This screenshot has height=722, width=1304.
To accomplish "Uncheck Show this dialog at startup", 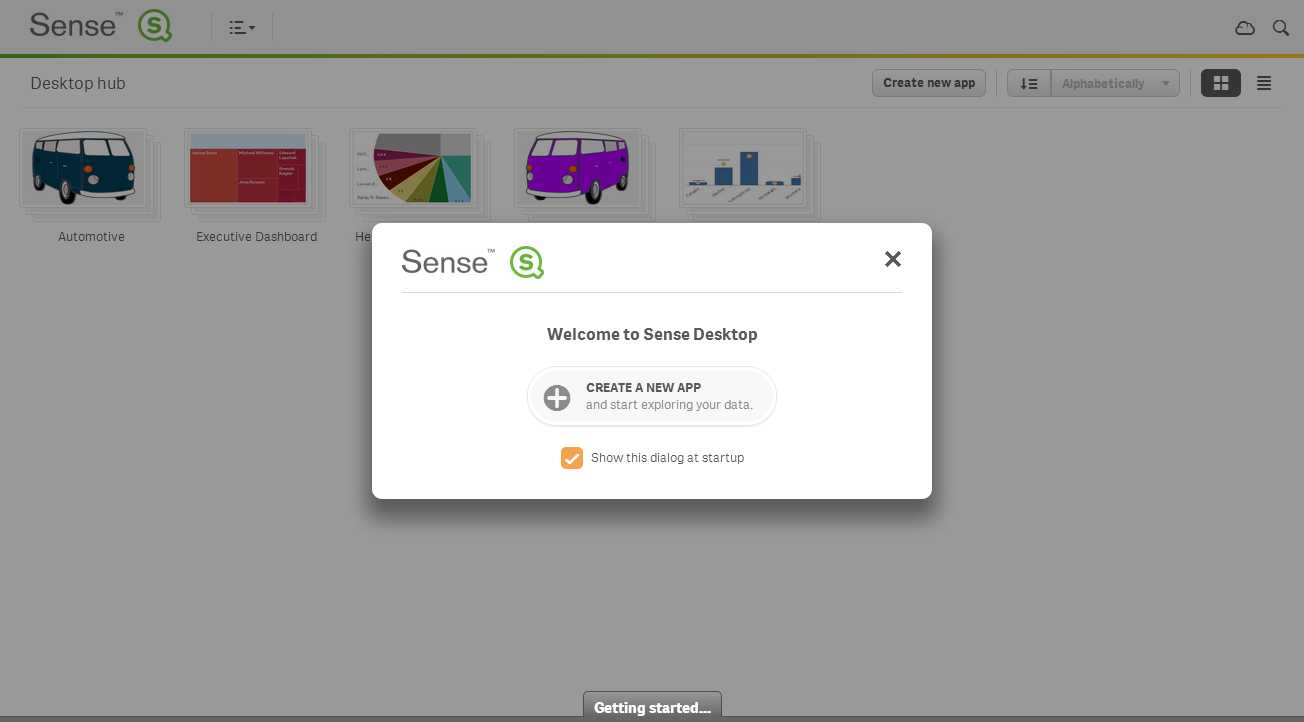I will click(x=572, y=458).
